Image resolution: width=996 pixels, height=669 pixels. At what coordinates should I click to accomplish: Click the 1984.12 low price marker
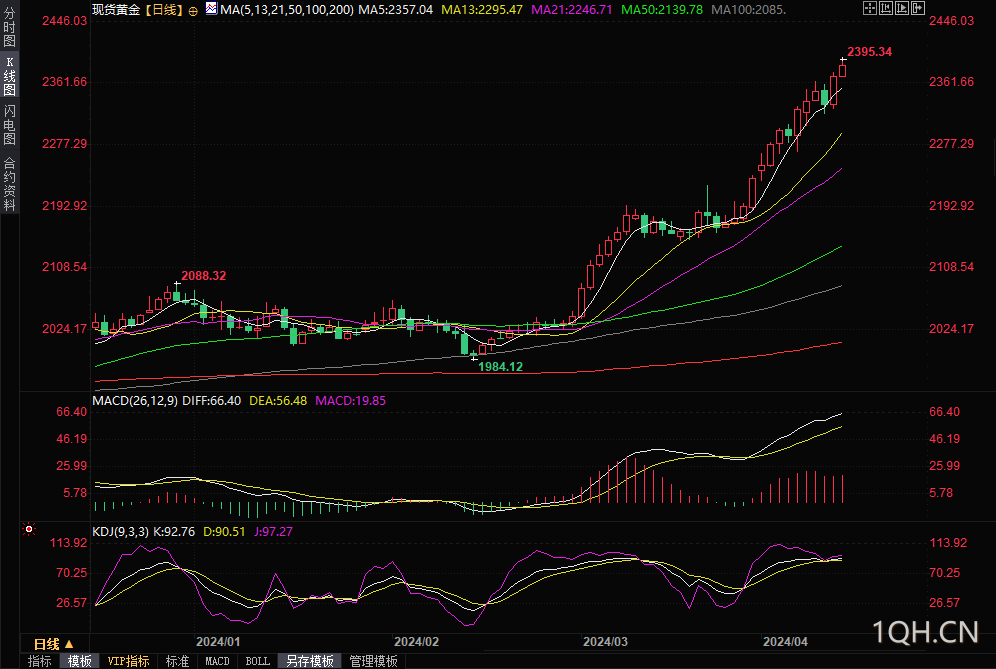coord(501,367)
